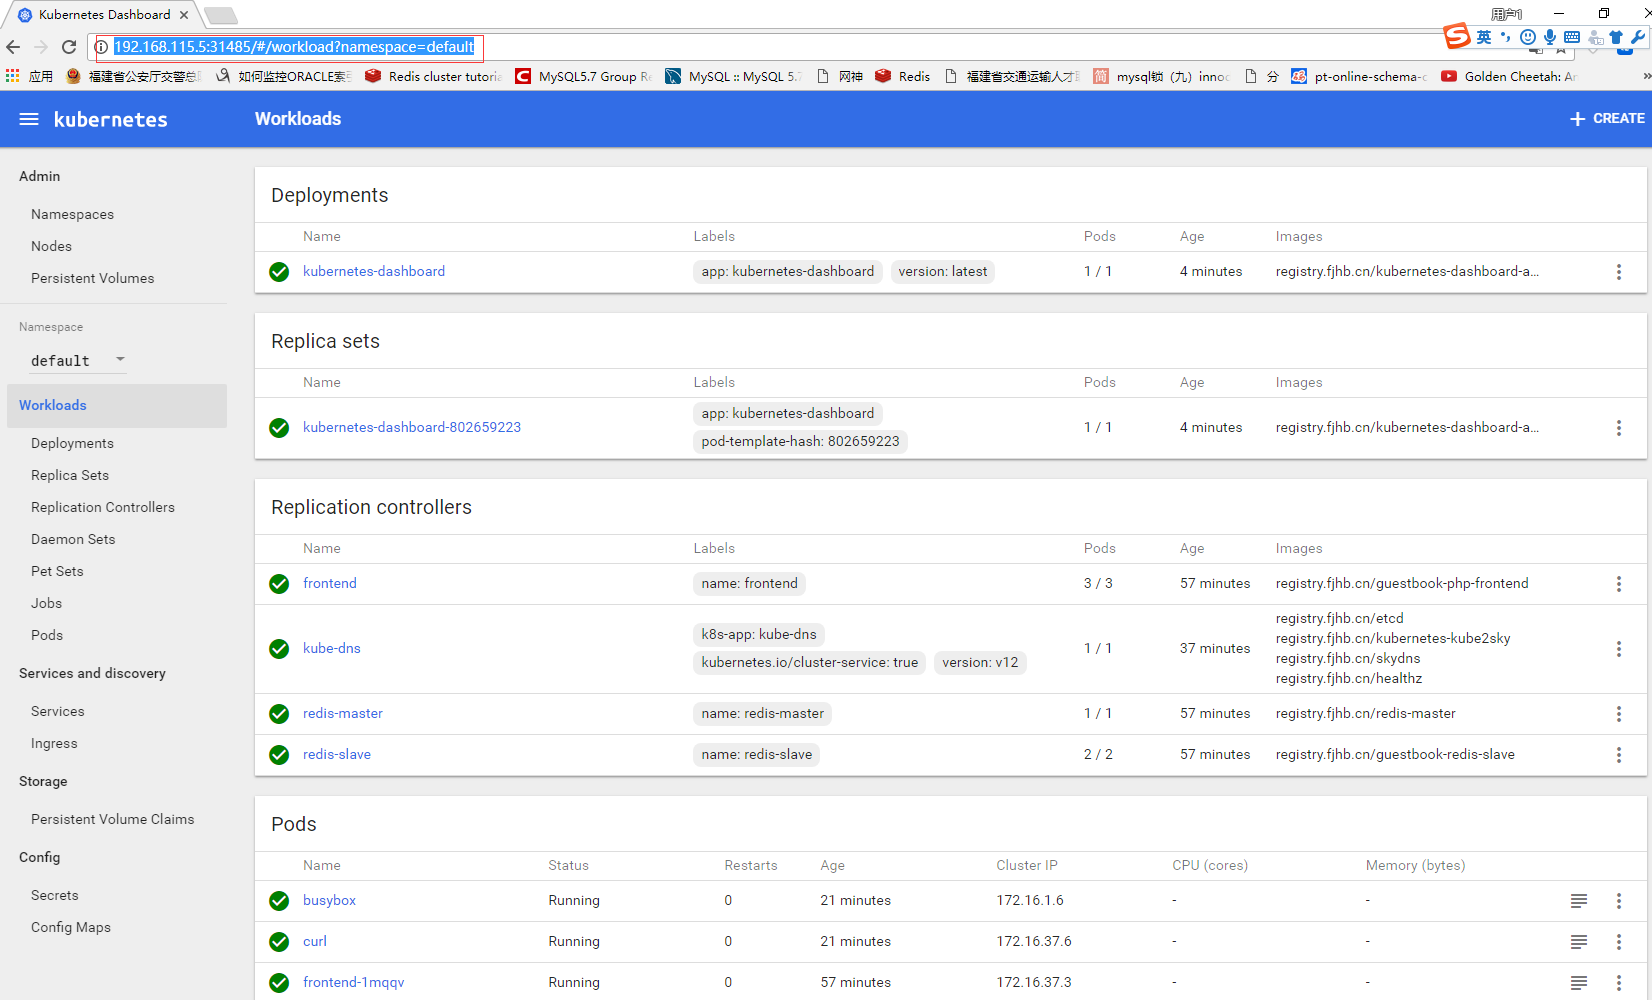Viewport: 1652px width, 1000px height.
Task: Open redis-master controller link
Action: (x=343, y=714)
